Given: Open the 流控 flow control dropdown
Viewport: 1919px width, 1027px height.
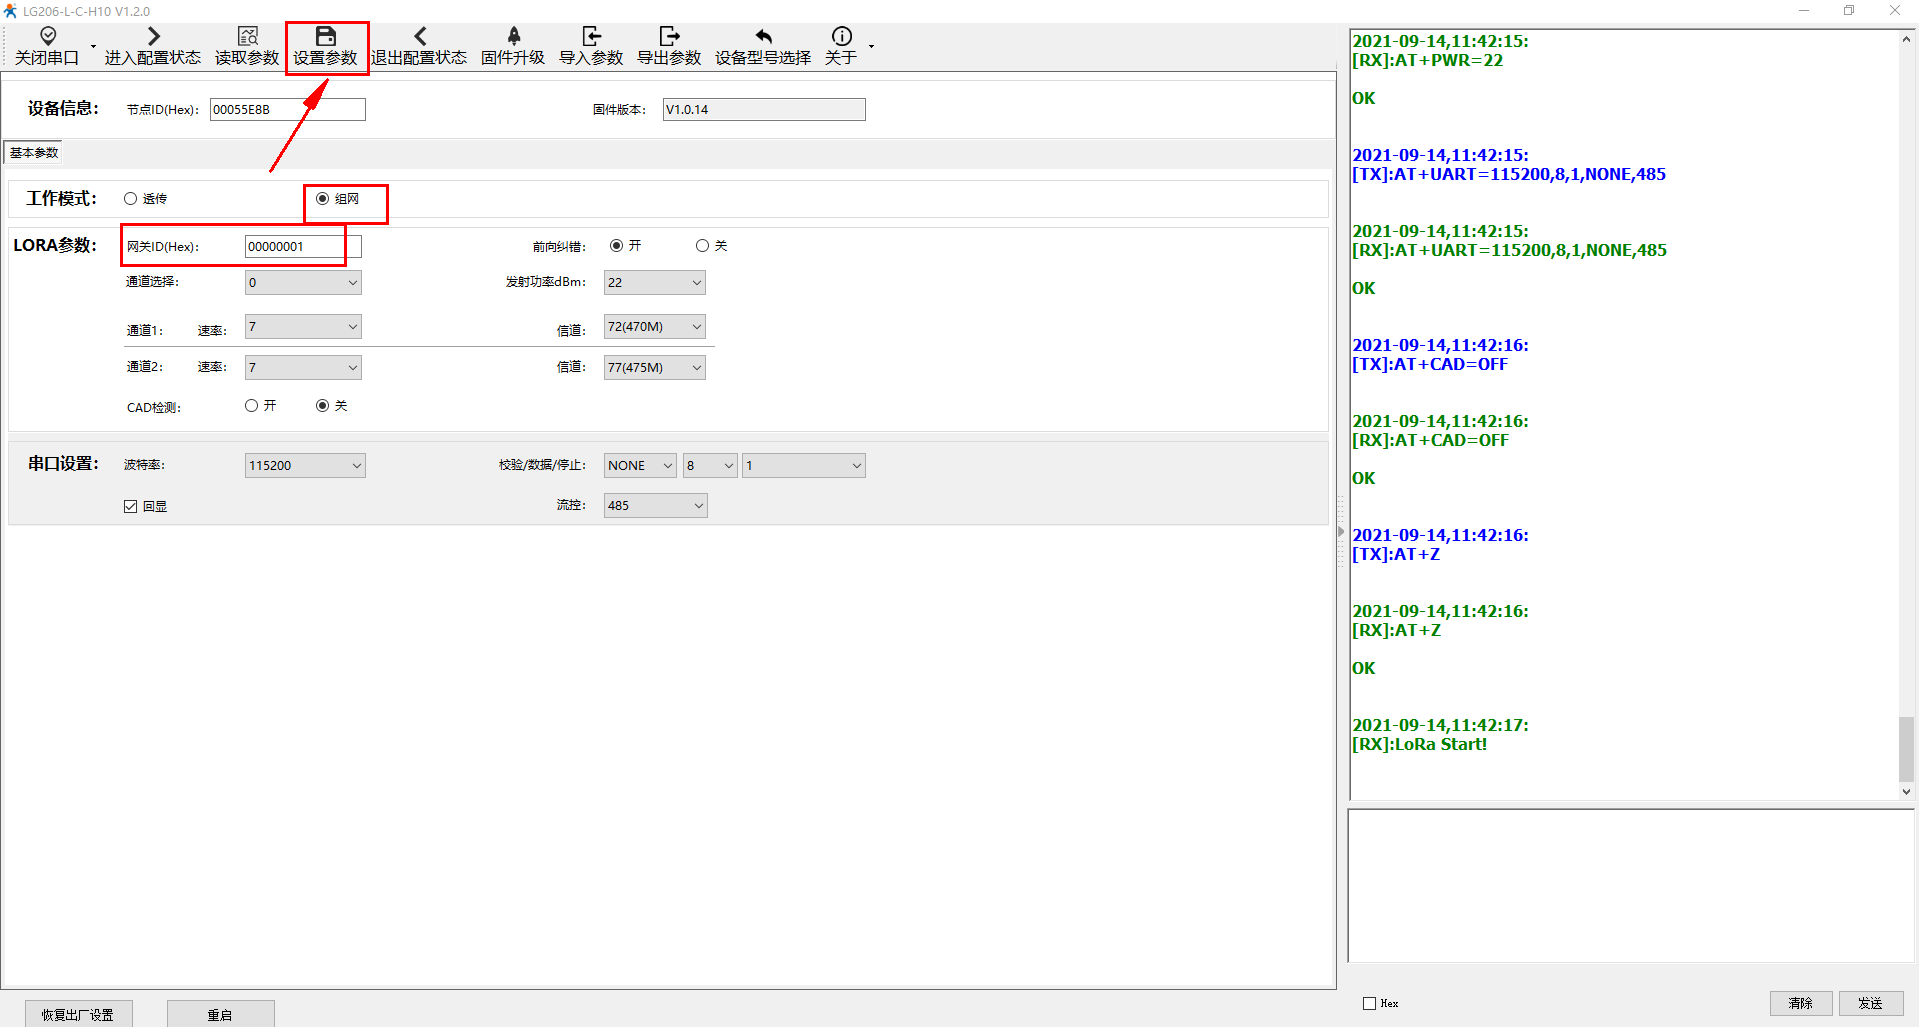Looking at the screenshot, I should point(655,506).
